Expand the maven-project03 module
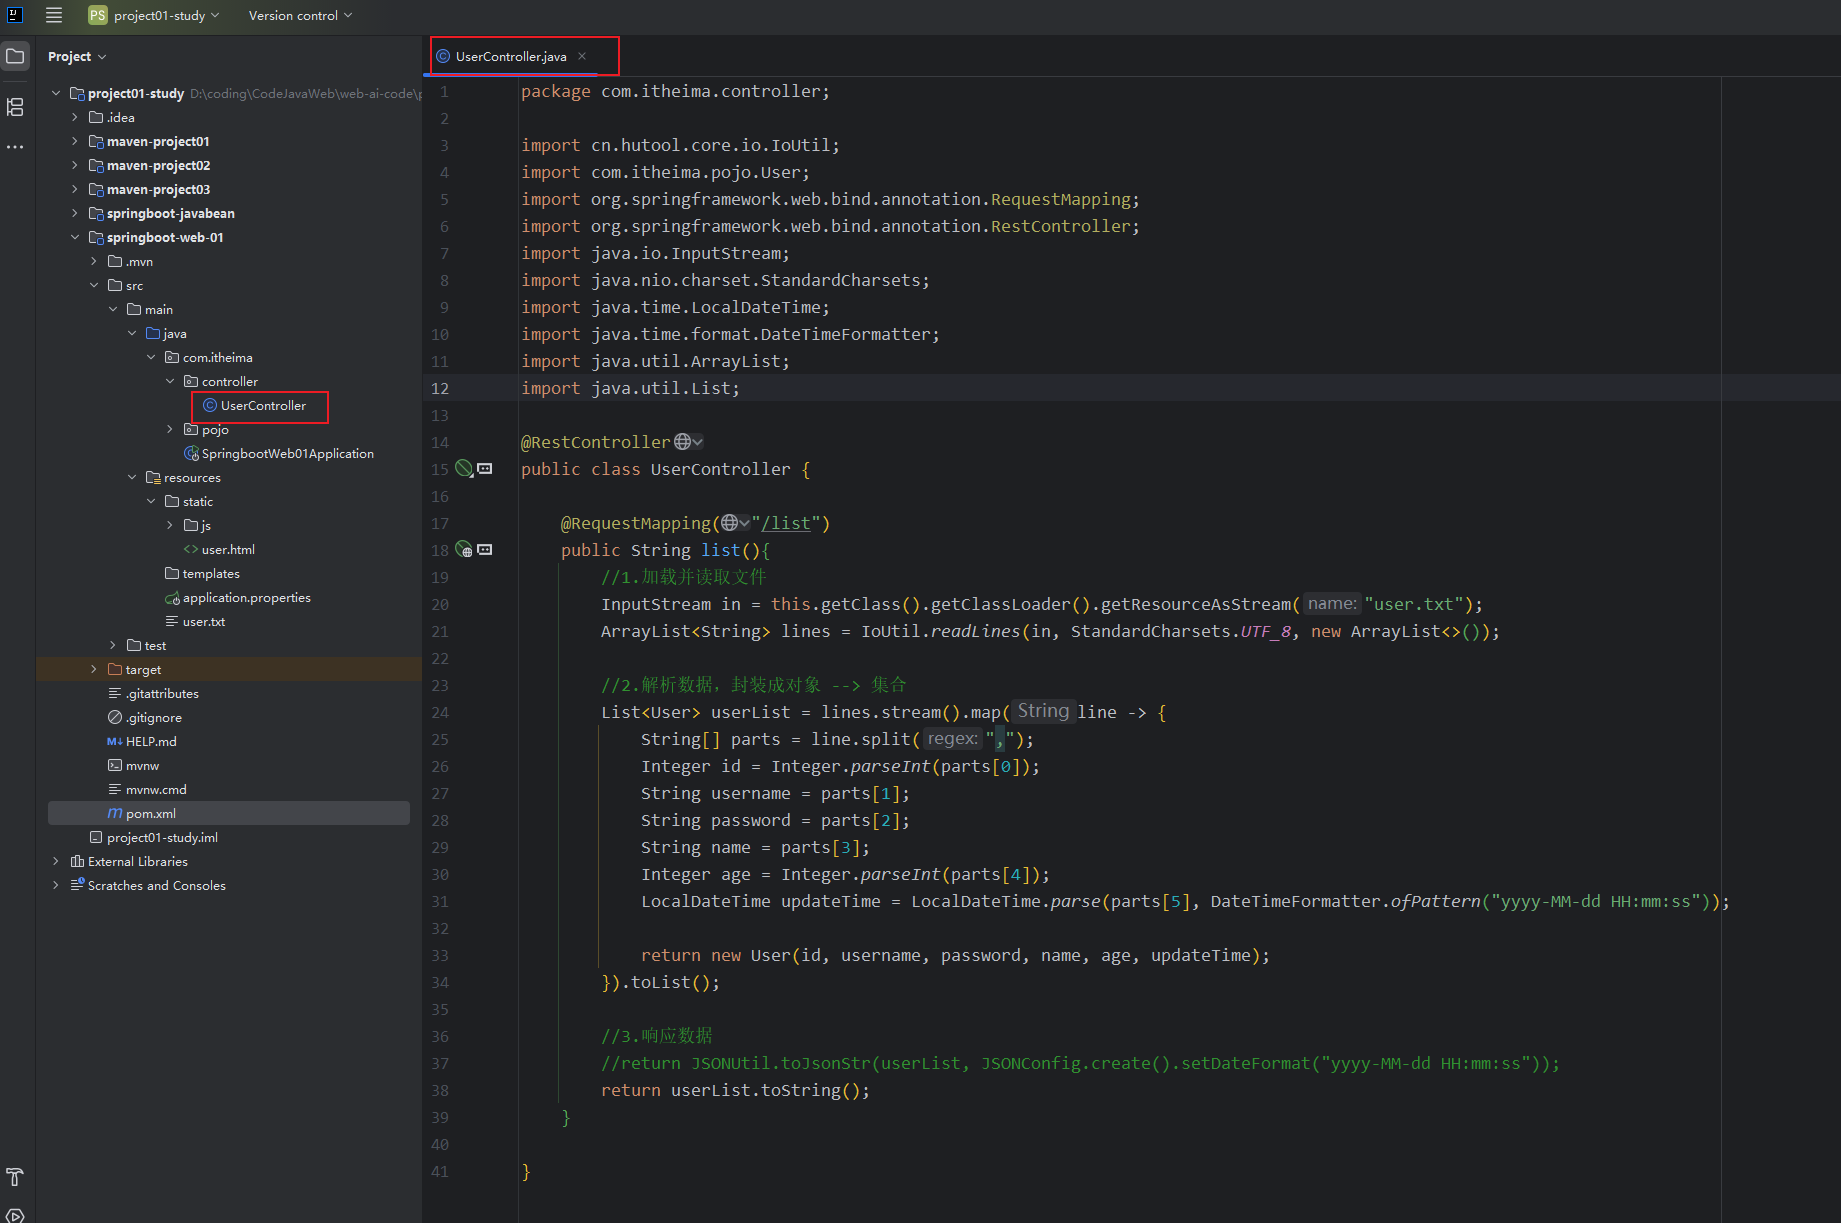1841x1223 pixels. pos(75,189)
